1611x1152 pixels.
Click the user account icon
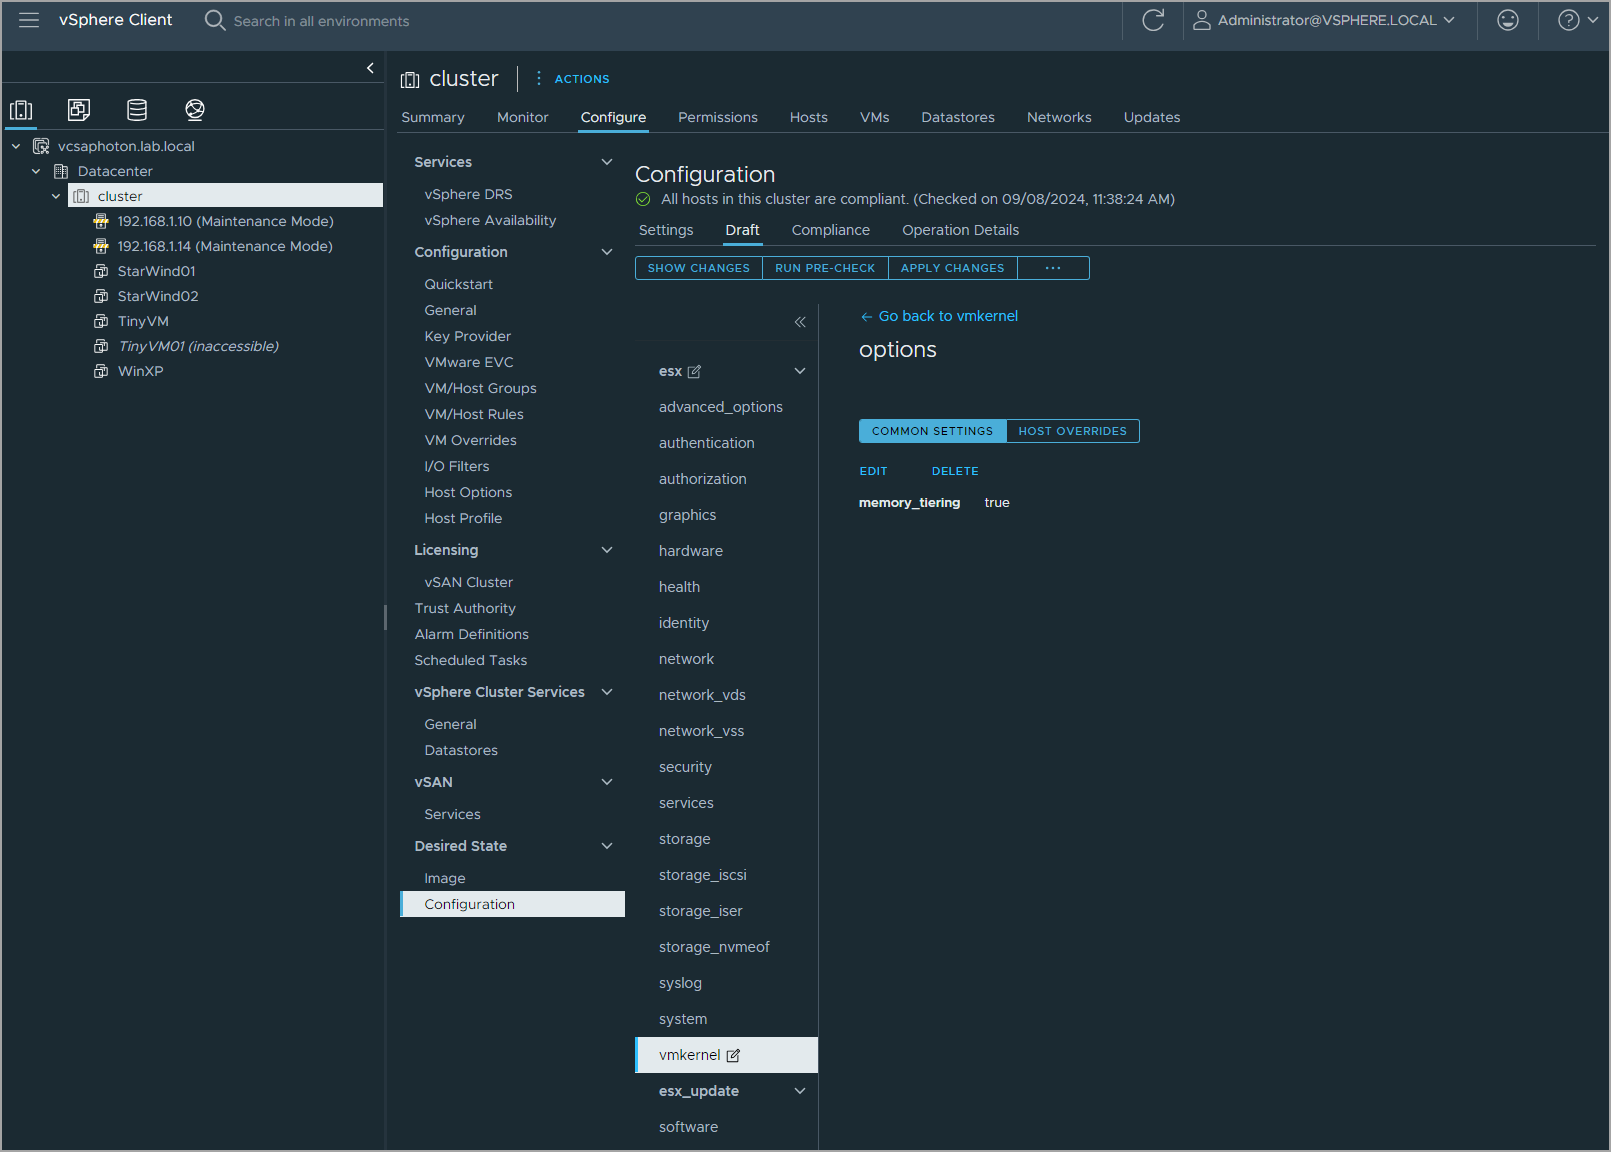pos(1202,20)
